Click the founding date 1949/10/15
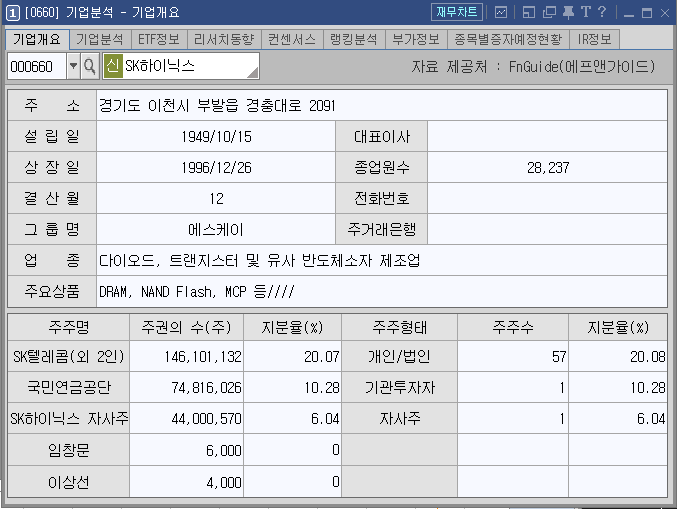The height and width of the screenshot is (509, 677). (x=216, y=137)
